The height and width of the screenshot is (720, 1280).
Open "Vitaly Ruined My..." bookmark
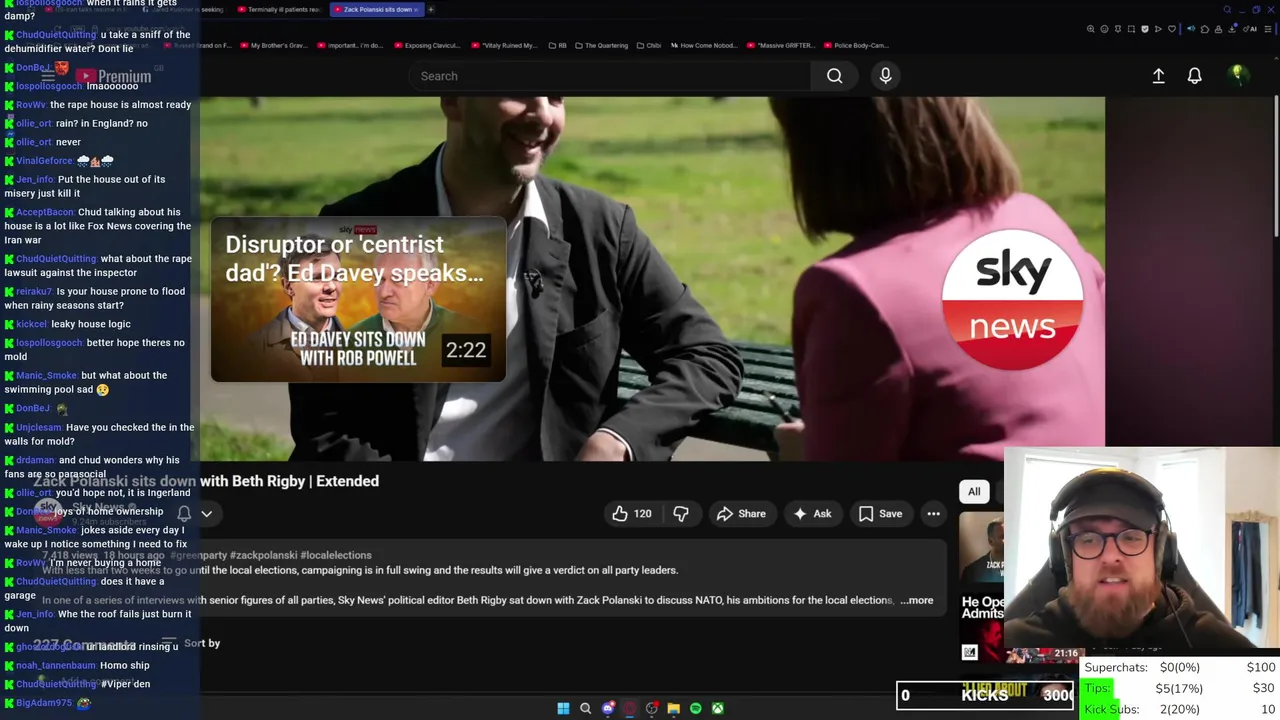point(504,45)
